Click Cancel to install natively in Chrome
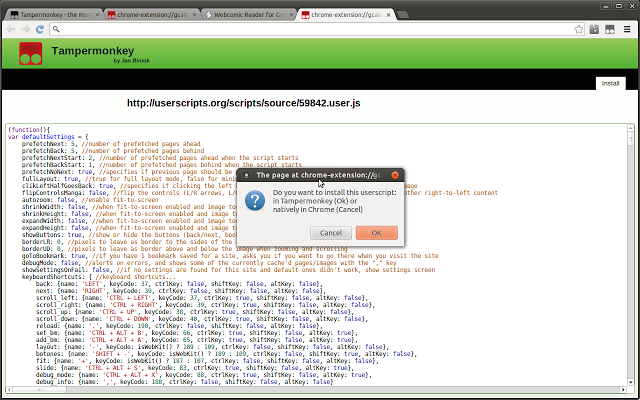 coord(331,233)
